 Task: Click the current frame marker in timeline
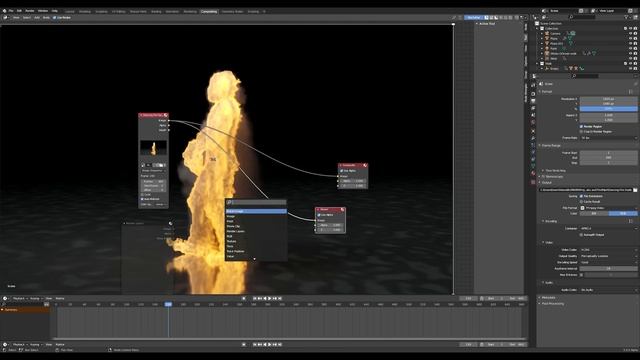[168, 304]
